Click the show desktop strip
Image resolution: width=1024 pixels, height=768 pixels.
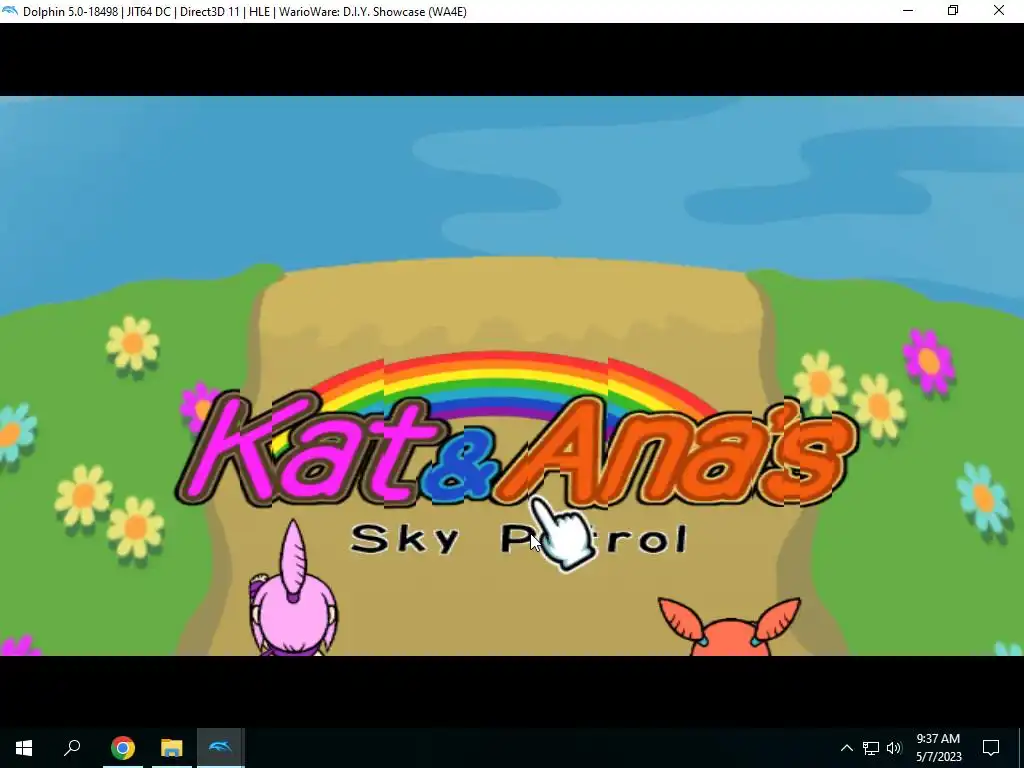[x=1021, y=748]
